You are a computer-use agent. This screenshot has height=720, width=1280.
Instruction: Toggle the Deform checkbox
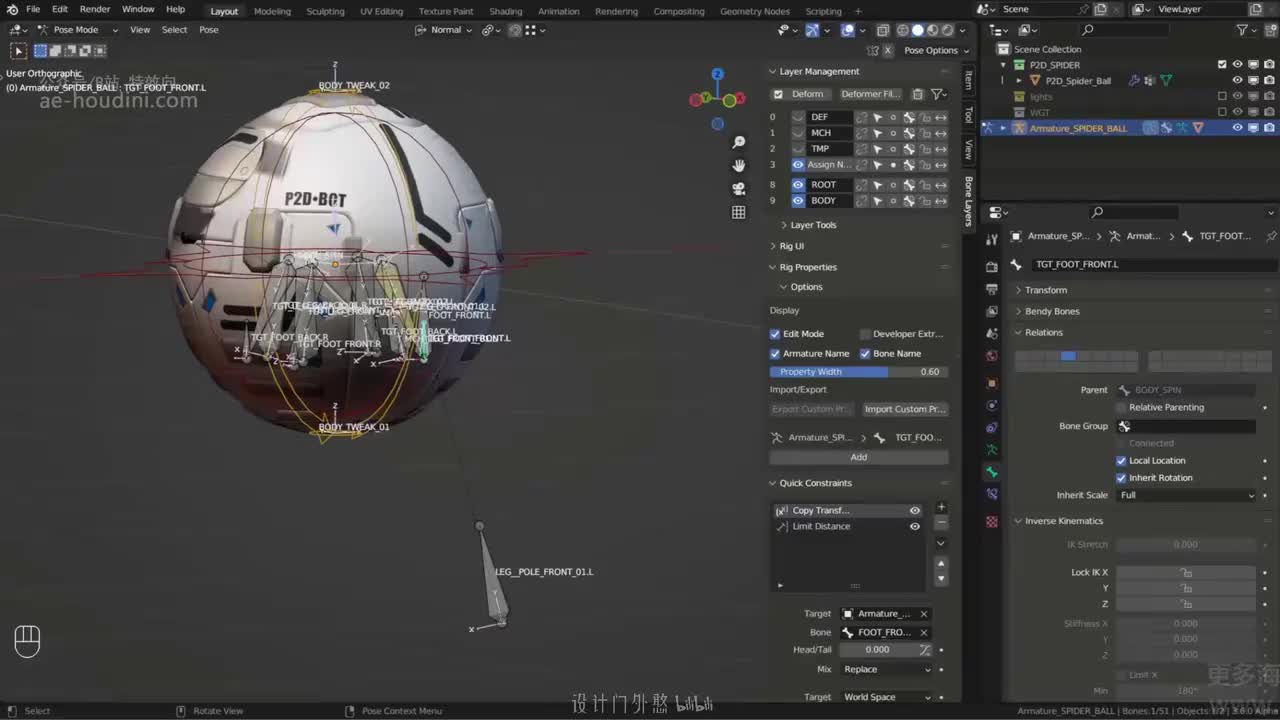[778, 94]
